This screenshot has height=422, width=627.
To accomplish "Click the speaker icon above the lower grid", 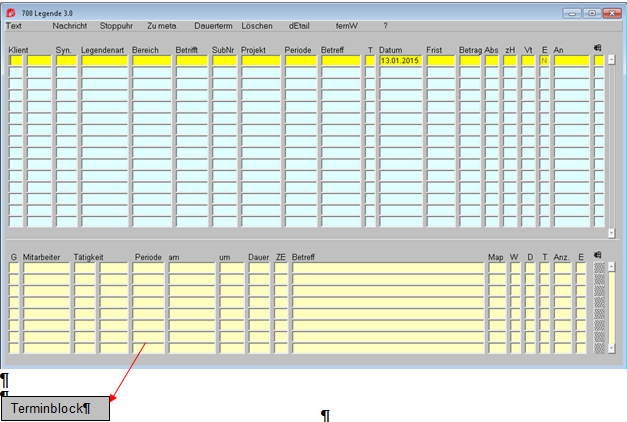I will tap(597, 256).
